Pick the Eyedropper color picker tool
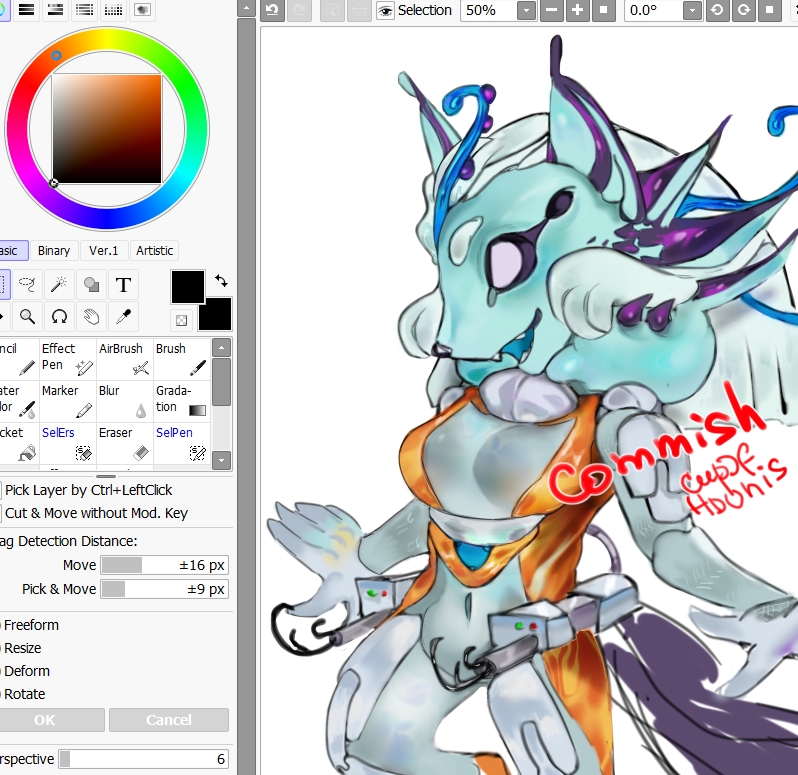This screenshot has width=798, height=775. click(x=123, y=317)
